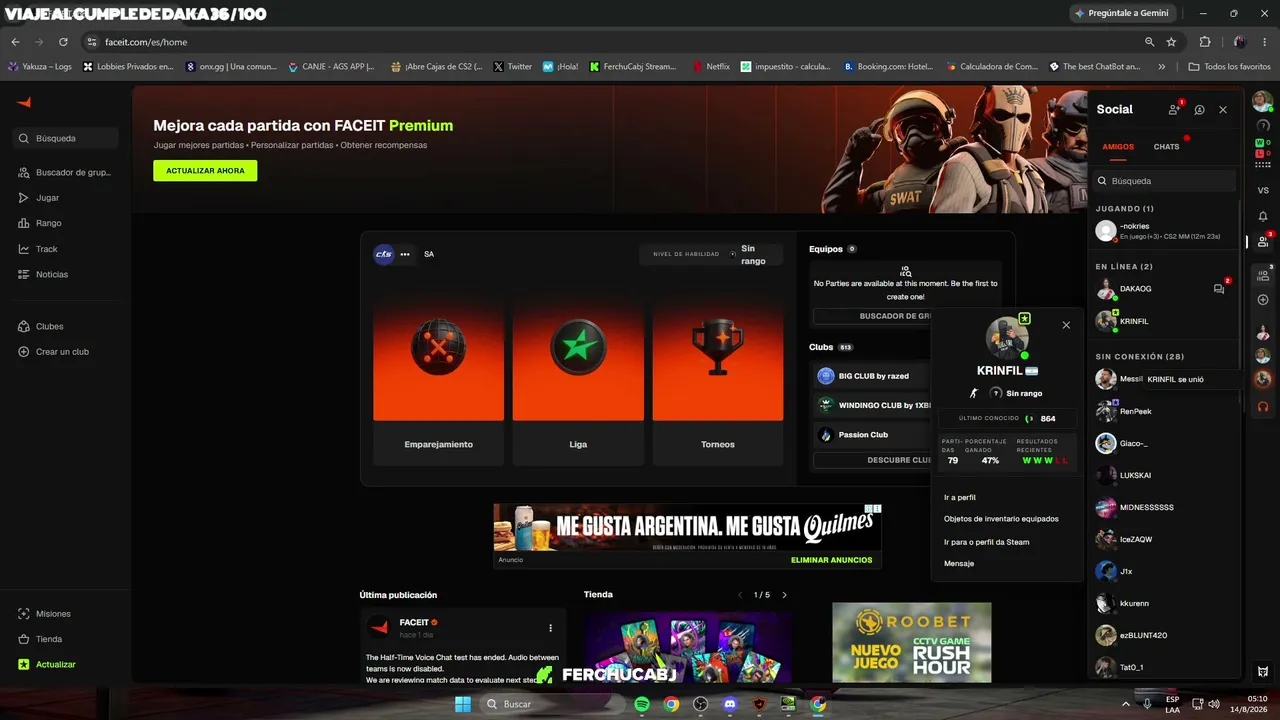Open the Torneos card
1280x720 pixels.
coord(718,380)
